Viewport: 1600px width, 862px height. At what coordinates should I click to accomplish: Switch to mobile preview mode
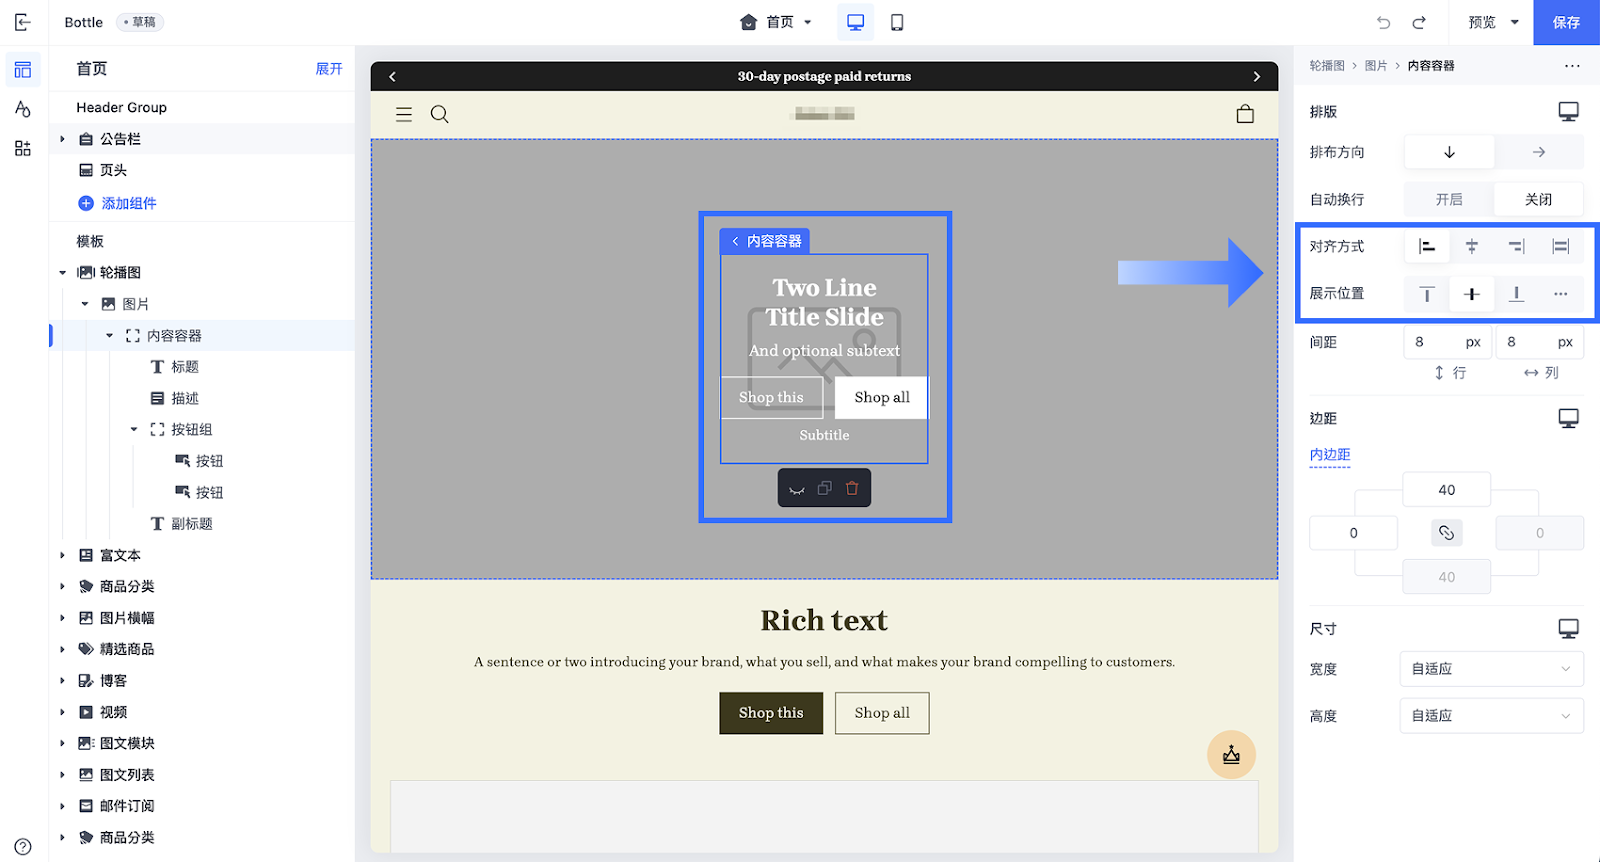pos(897,22)
